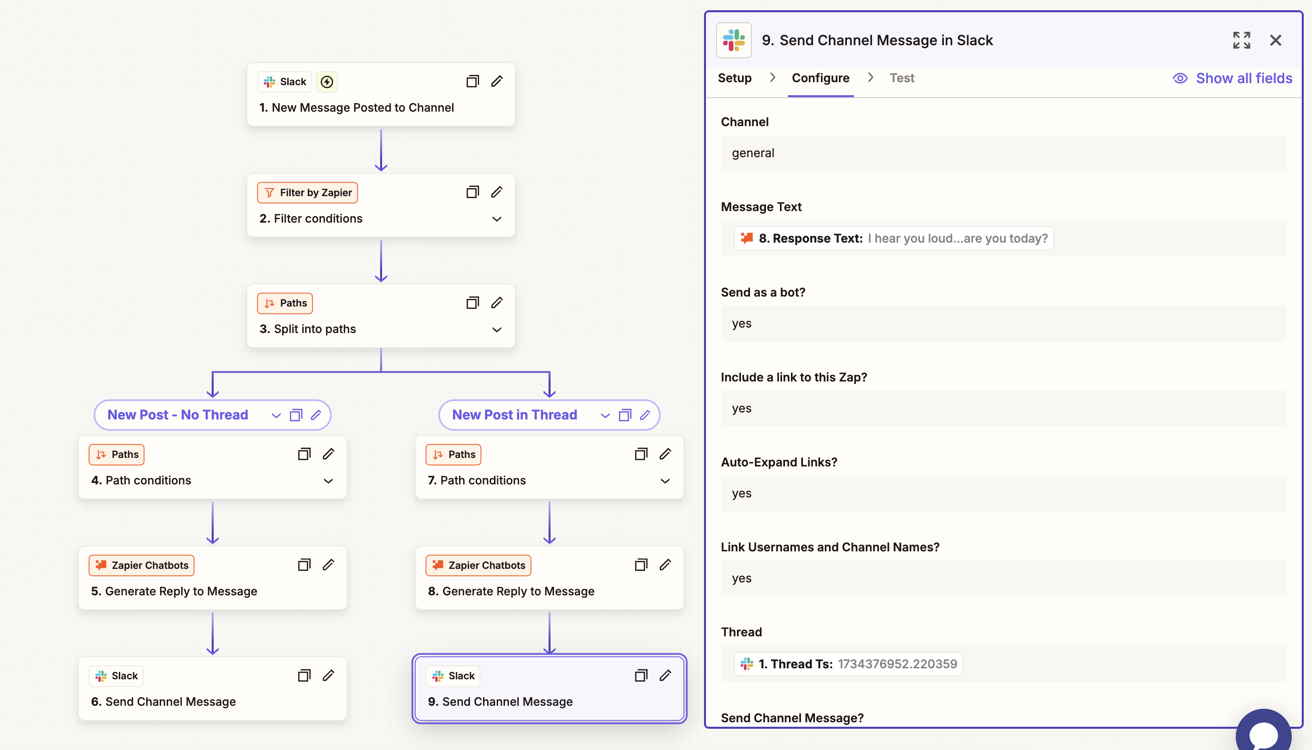Click the trigger badge next to Slack in step 1
Screen dimensions: 1312x750
click(x=327, y=82)
